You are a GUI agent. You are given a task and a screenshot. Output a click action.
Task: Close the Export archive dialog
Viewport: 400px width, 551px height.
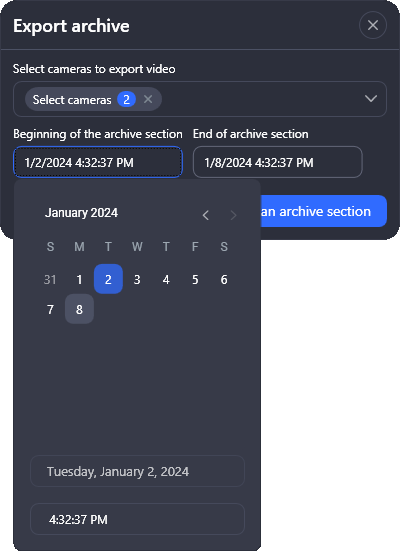[373, 25]
